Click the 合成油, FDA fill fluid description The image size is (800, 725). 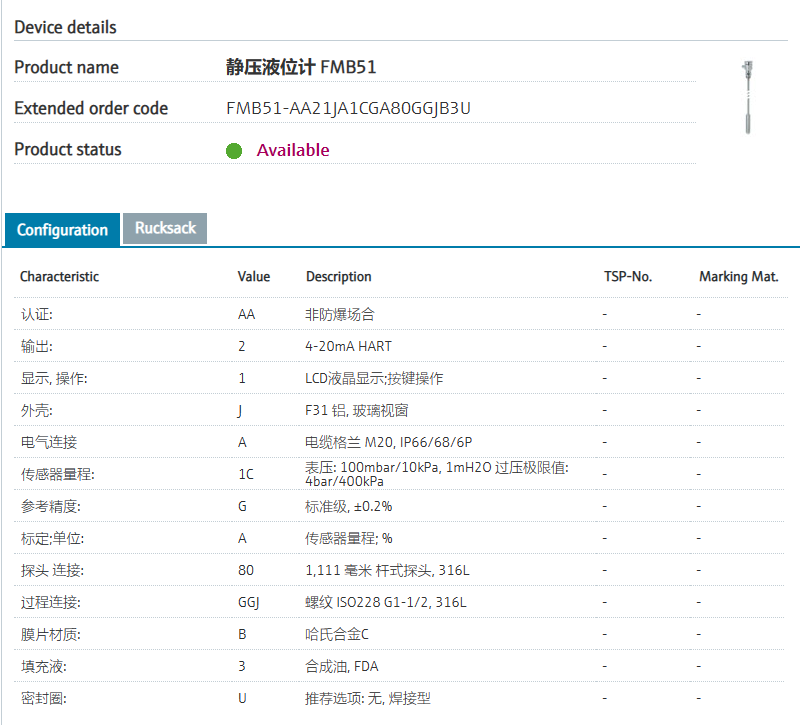(x=342, y=666)
